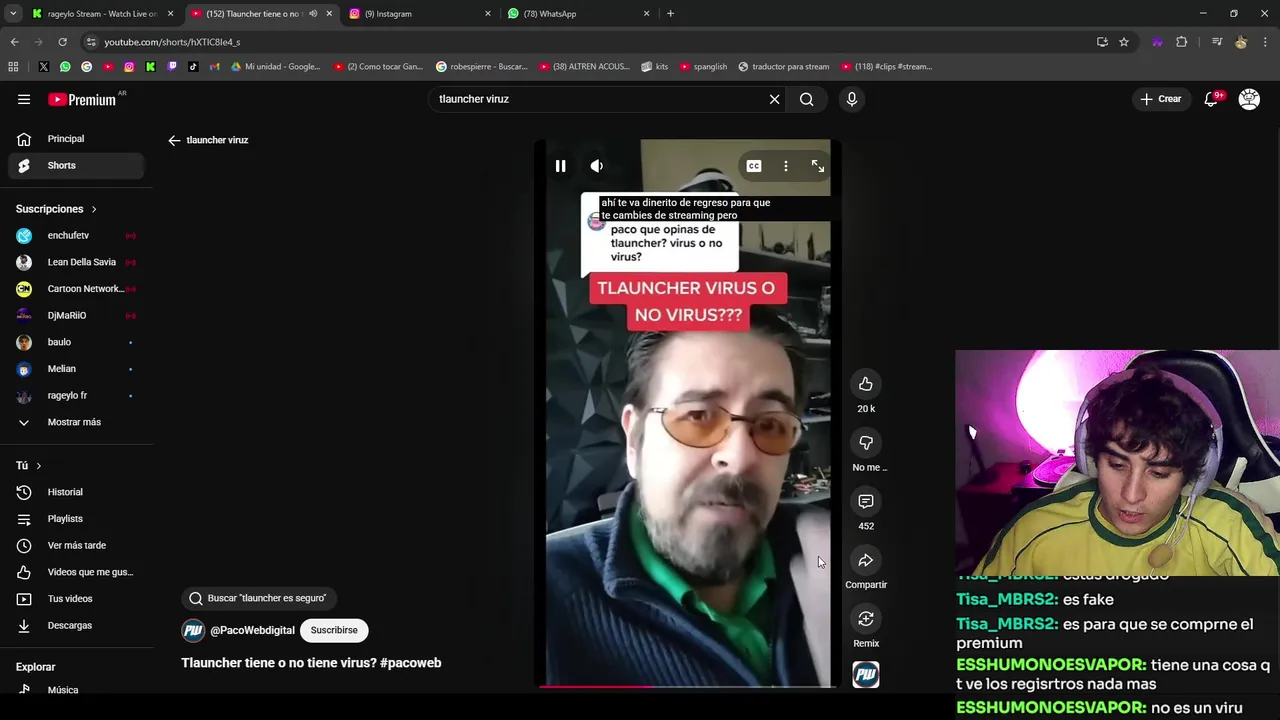Share the Short via Compartir icon
The width and height of the screenshot is (1280, 720).
[866, 560]
